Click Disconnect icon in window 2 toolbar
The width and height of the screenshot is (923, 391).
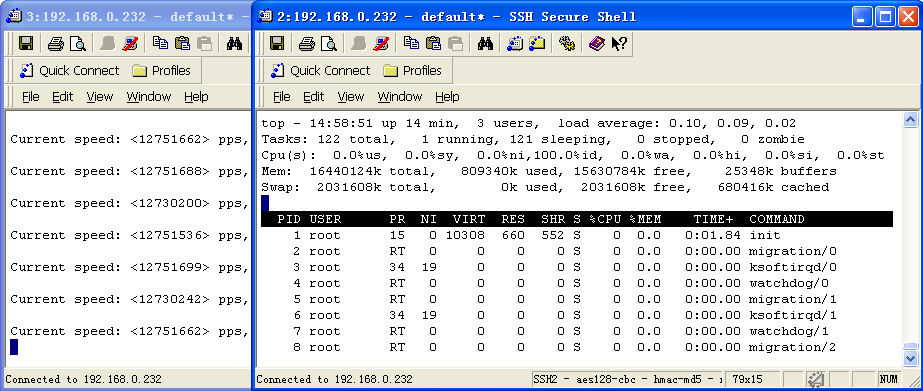click(381, 43)
